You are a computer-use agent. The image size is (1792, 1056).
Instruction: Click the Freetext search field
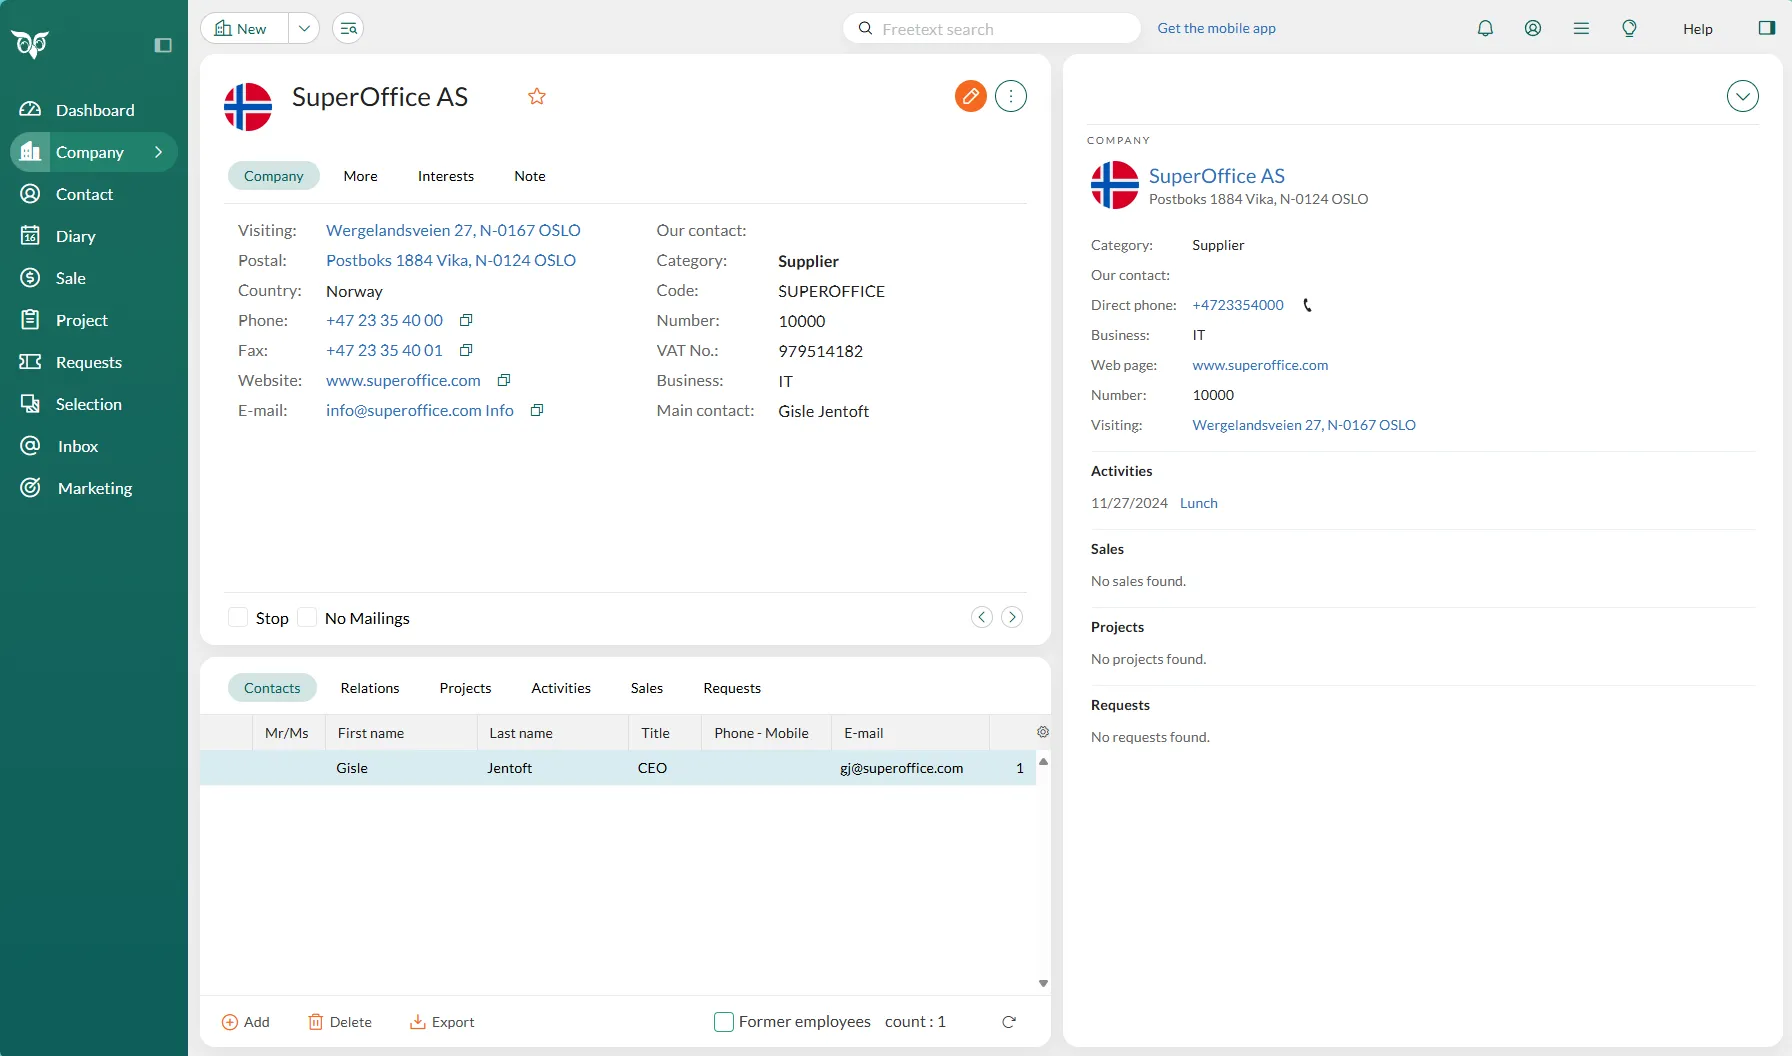1000,29
